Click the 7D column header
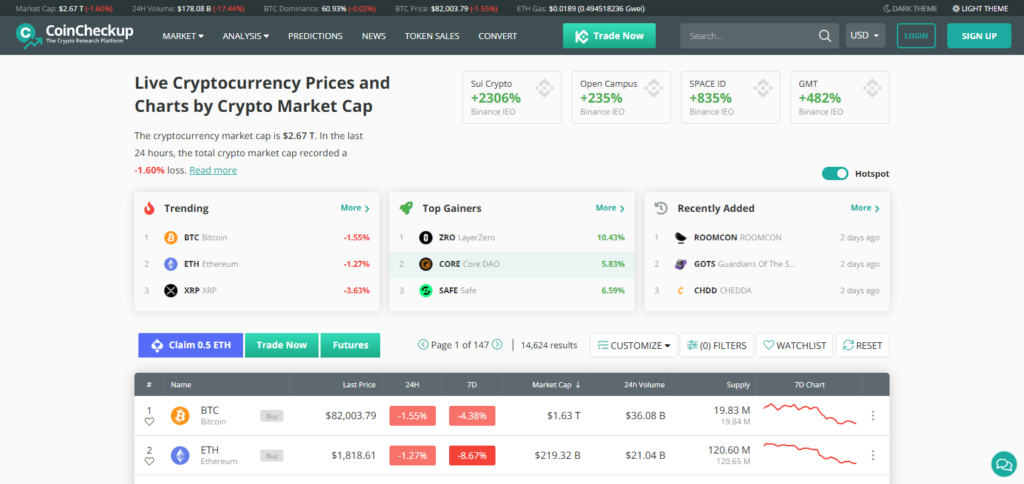This screenshot has height=484, width=1024. pyautogui.click(x=472, y=385)
